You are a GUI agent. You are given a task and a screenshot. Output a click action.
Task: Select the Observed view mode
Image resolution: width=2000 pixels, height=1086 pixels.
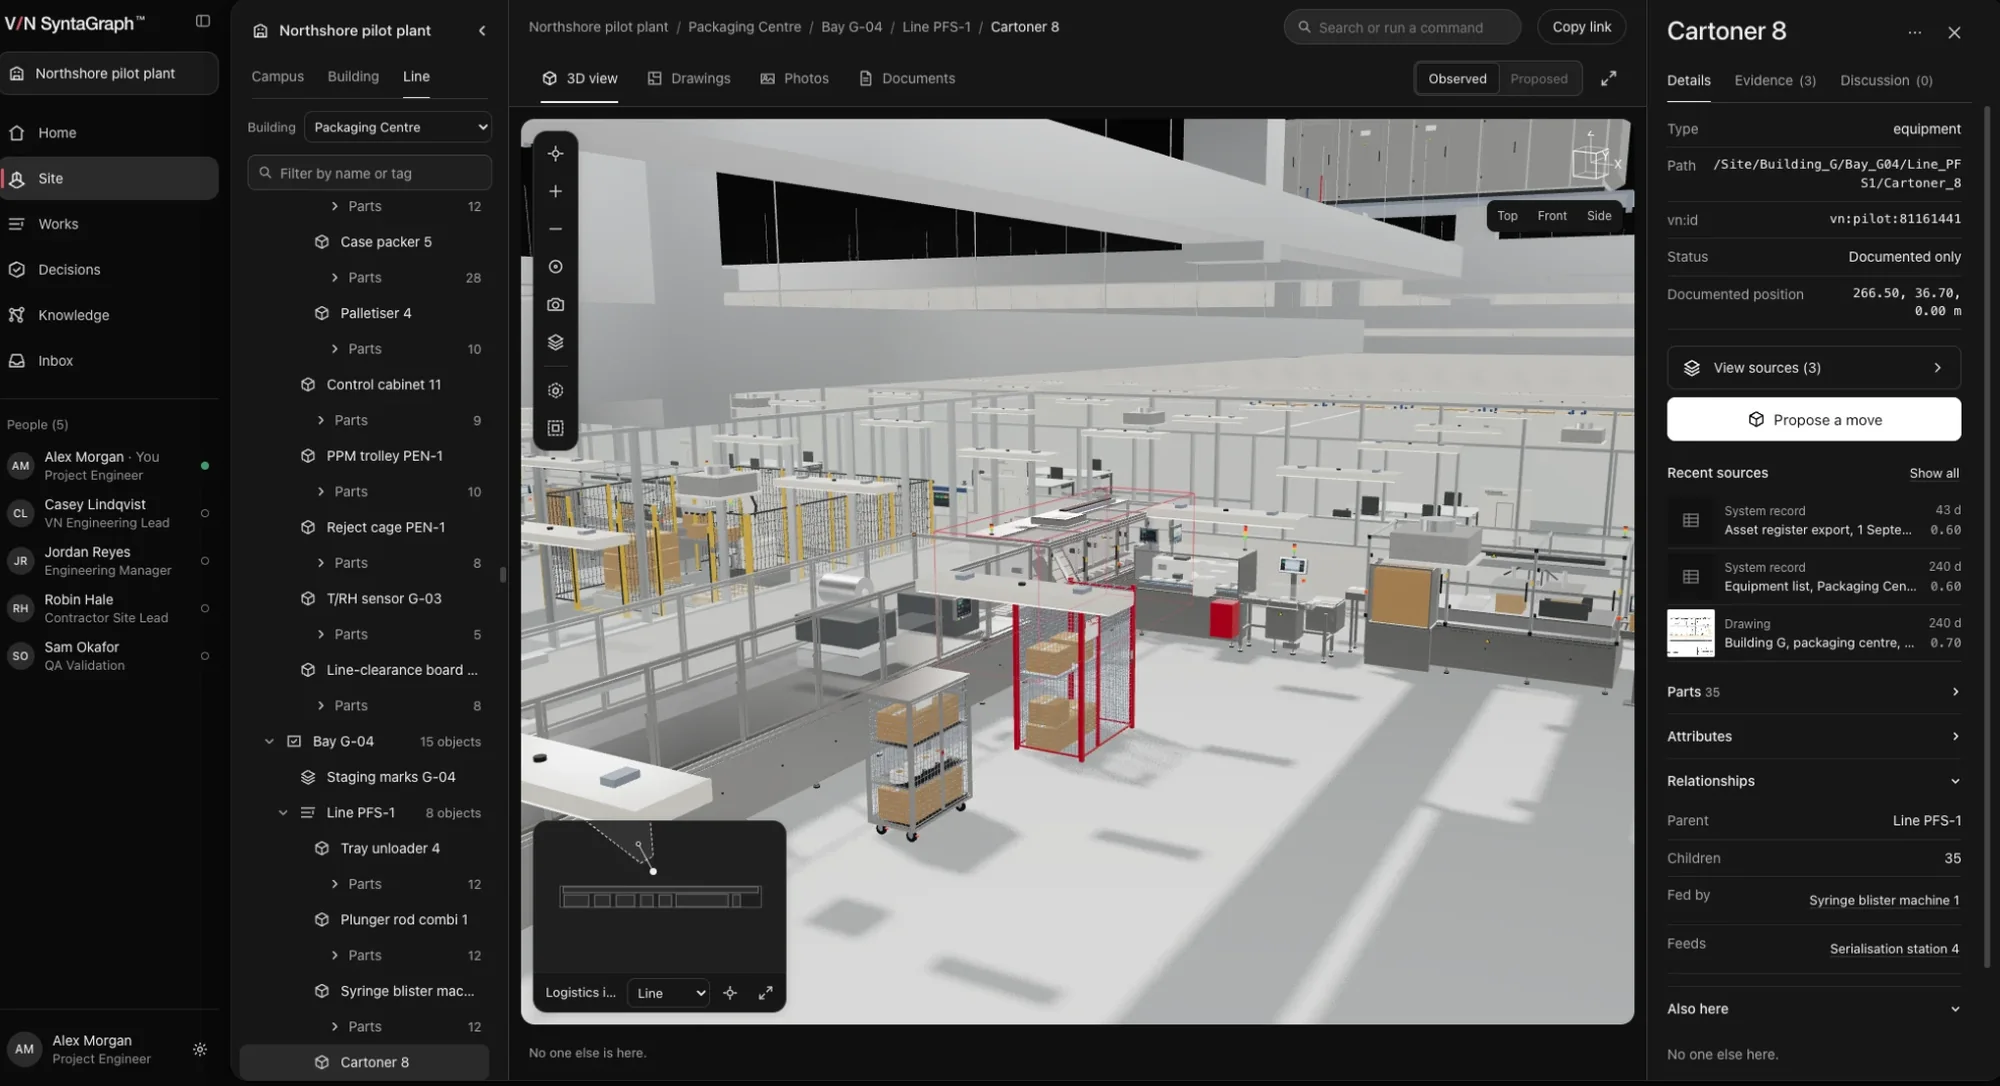tap(1457, 79)
